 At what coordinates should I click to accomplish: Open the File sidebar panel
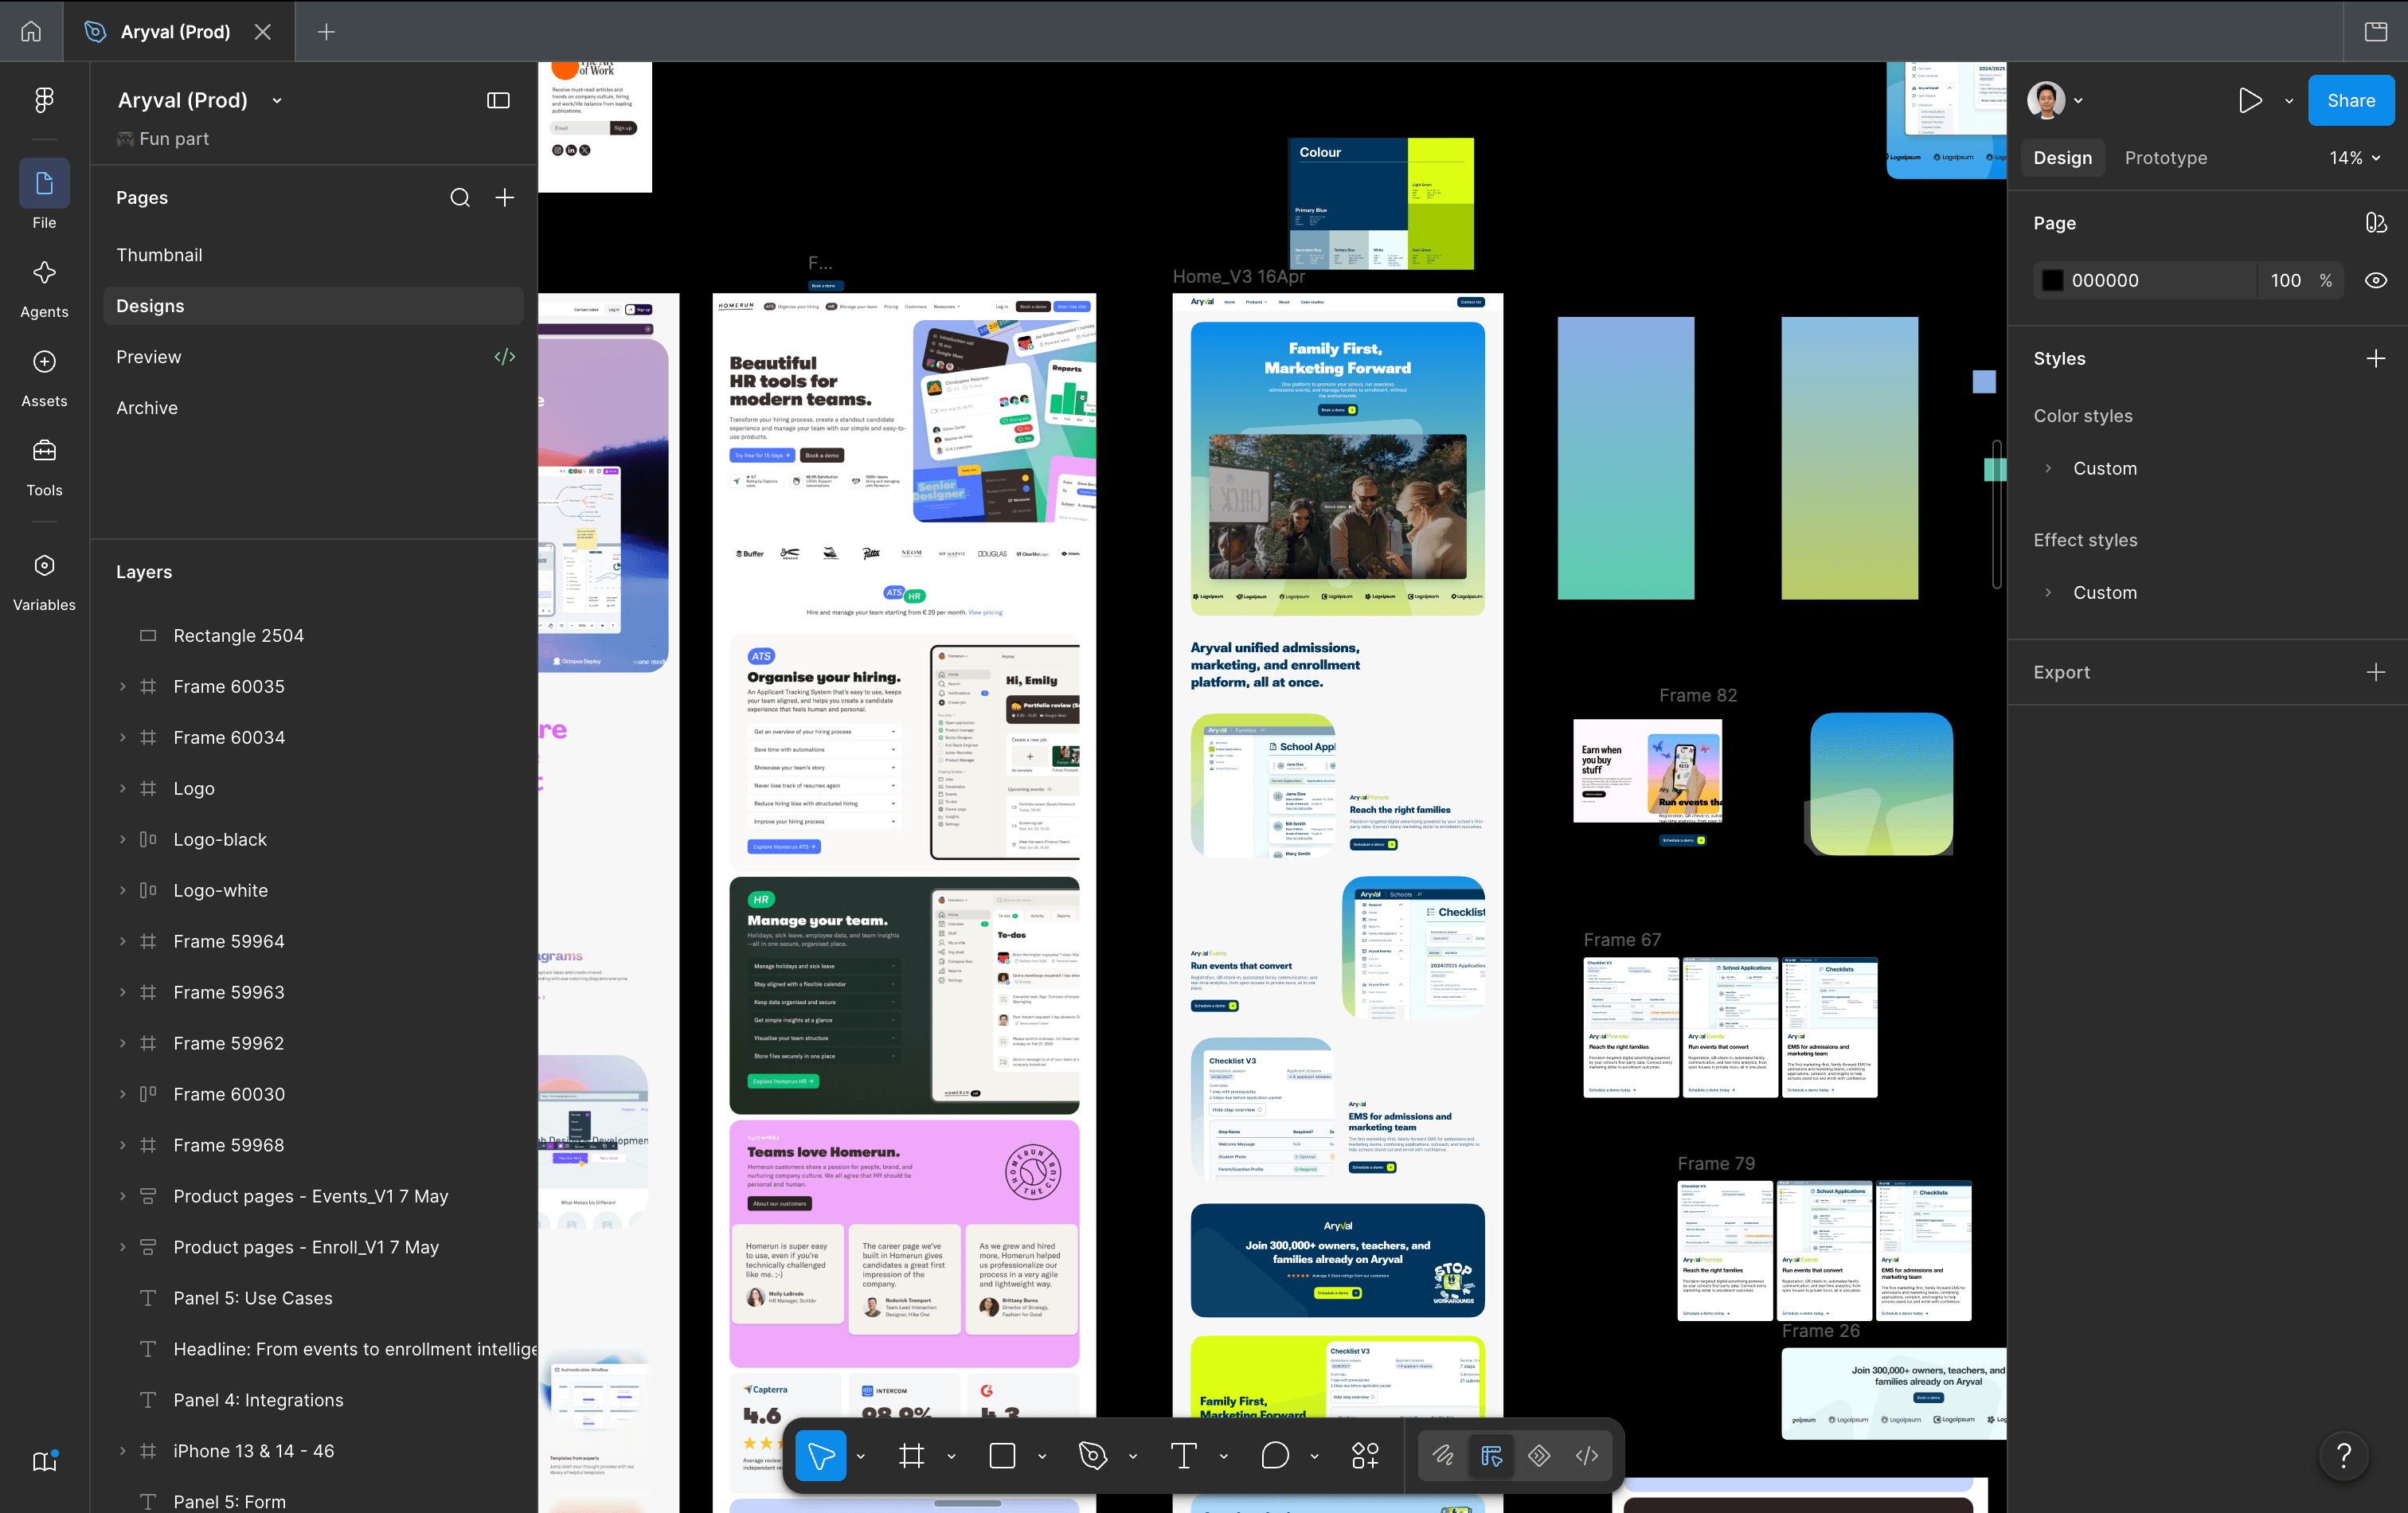pyautogui.click(x=44, y=195)
